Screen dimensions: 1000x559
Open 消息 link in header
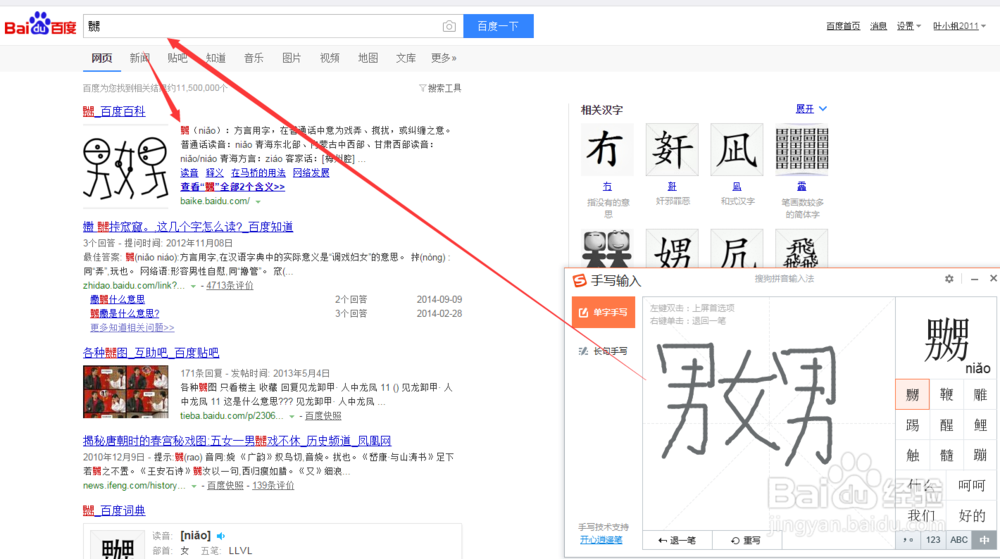(x=879, y=26)
